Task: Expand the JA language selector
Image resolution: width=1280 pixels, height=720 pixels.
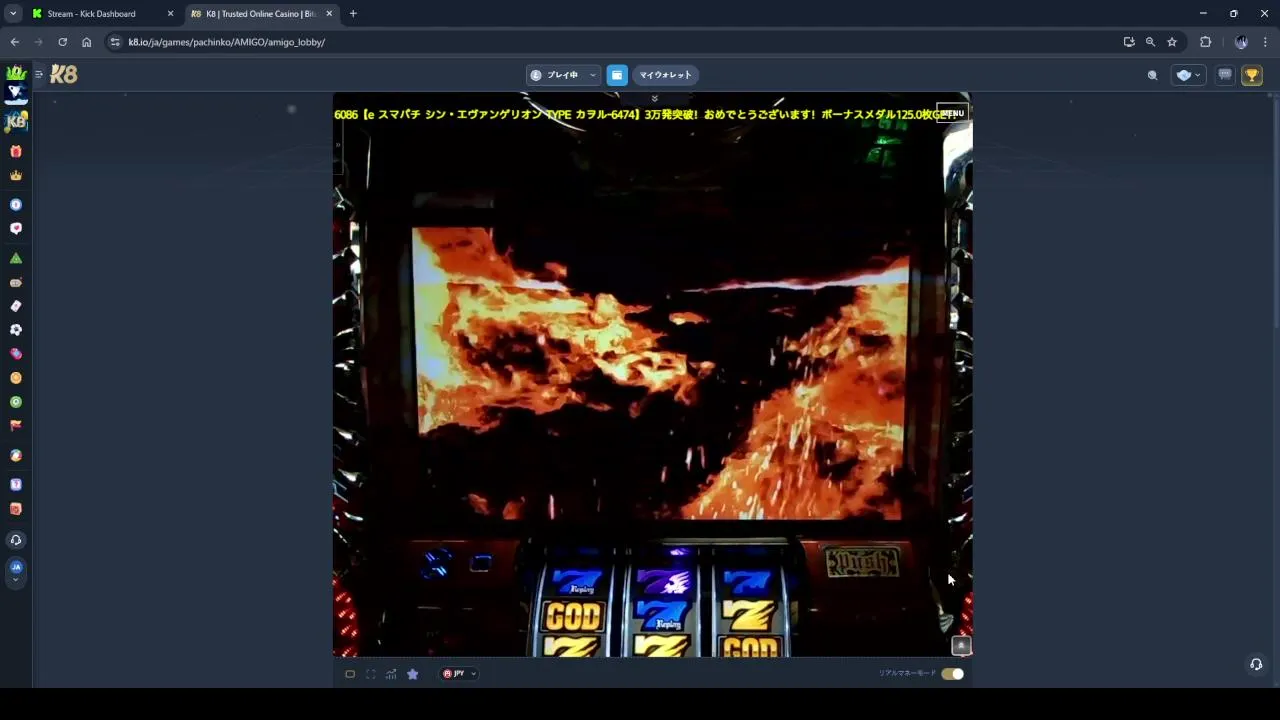Action: pos(15,571)
